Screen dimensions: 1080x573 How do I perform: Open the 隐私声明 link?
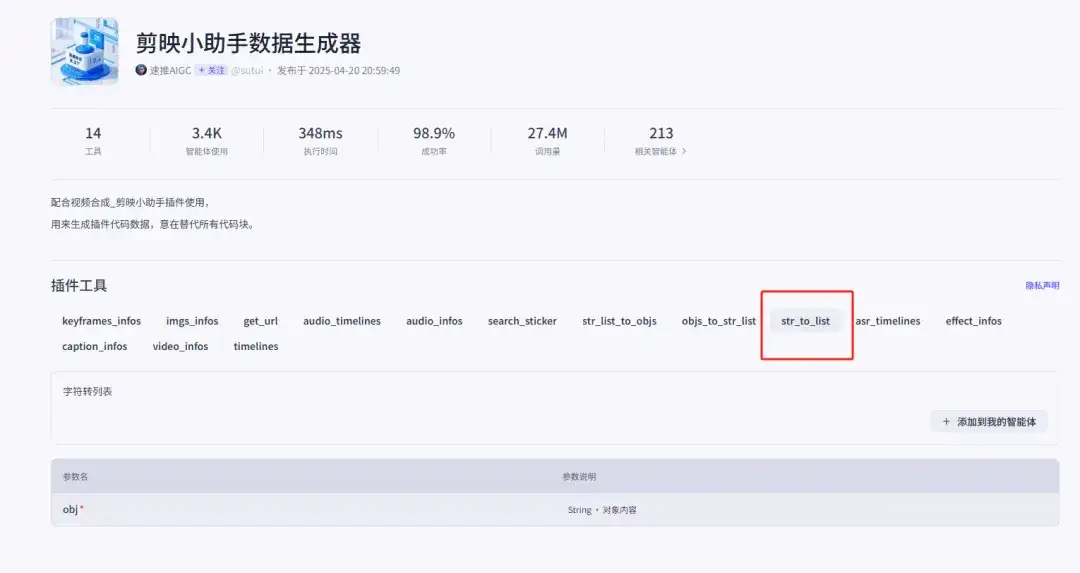click(x=1042, y=285)
